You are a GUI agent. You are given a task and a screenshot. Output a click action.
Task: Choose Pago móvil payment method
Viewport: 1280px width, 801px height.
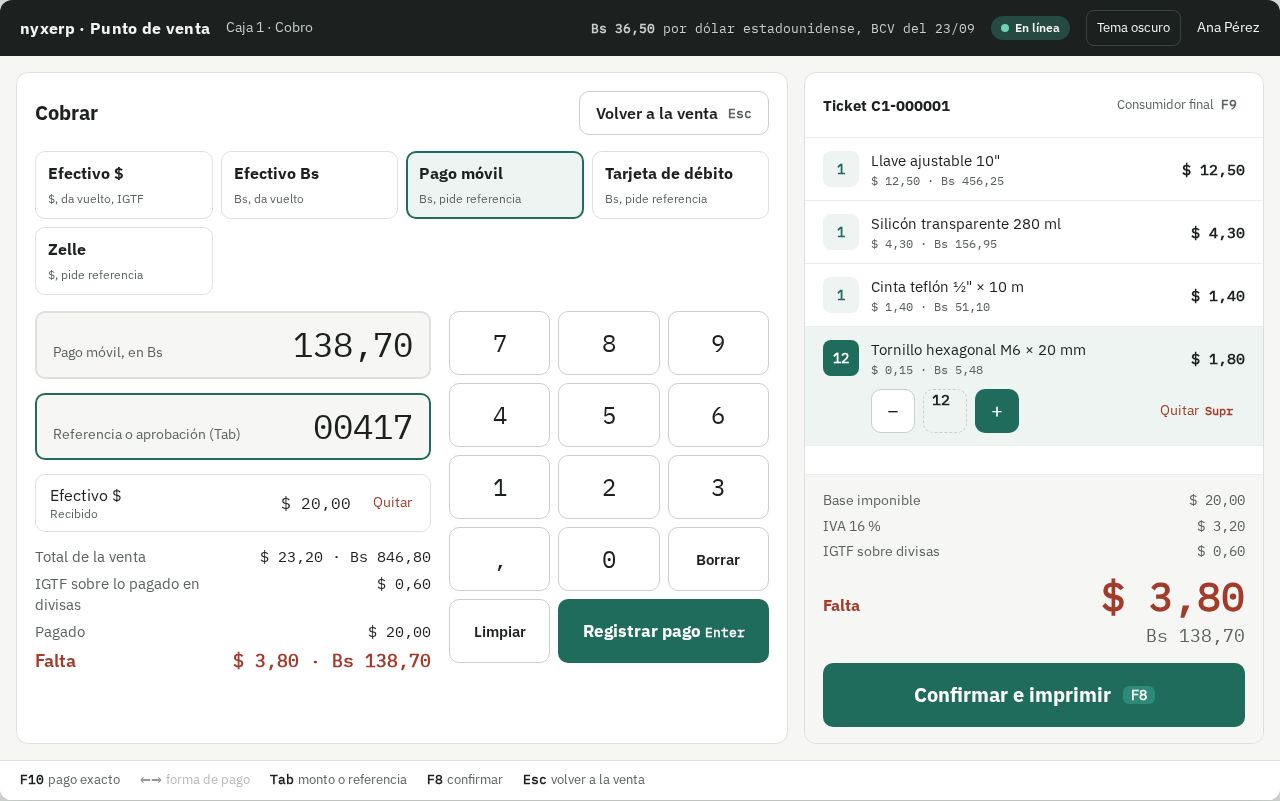click(495, 185)
